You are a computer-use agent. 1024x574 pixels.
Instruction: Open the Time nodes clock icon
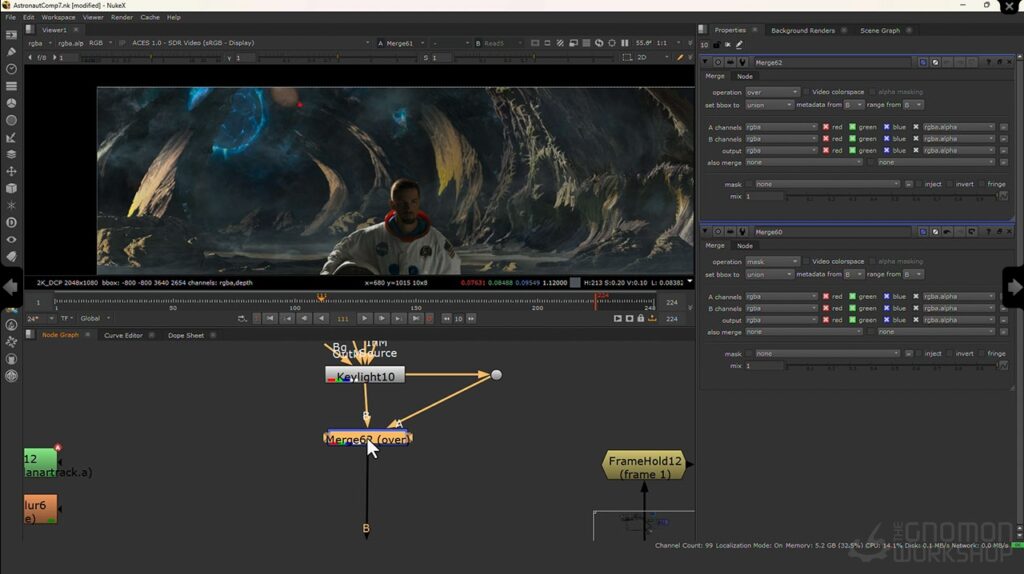pyautogui.click(x=11, y=69)
